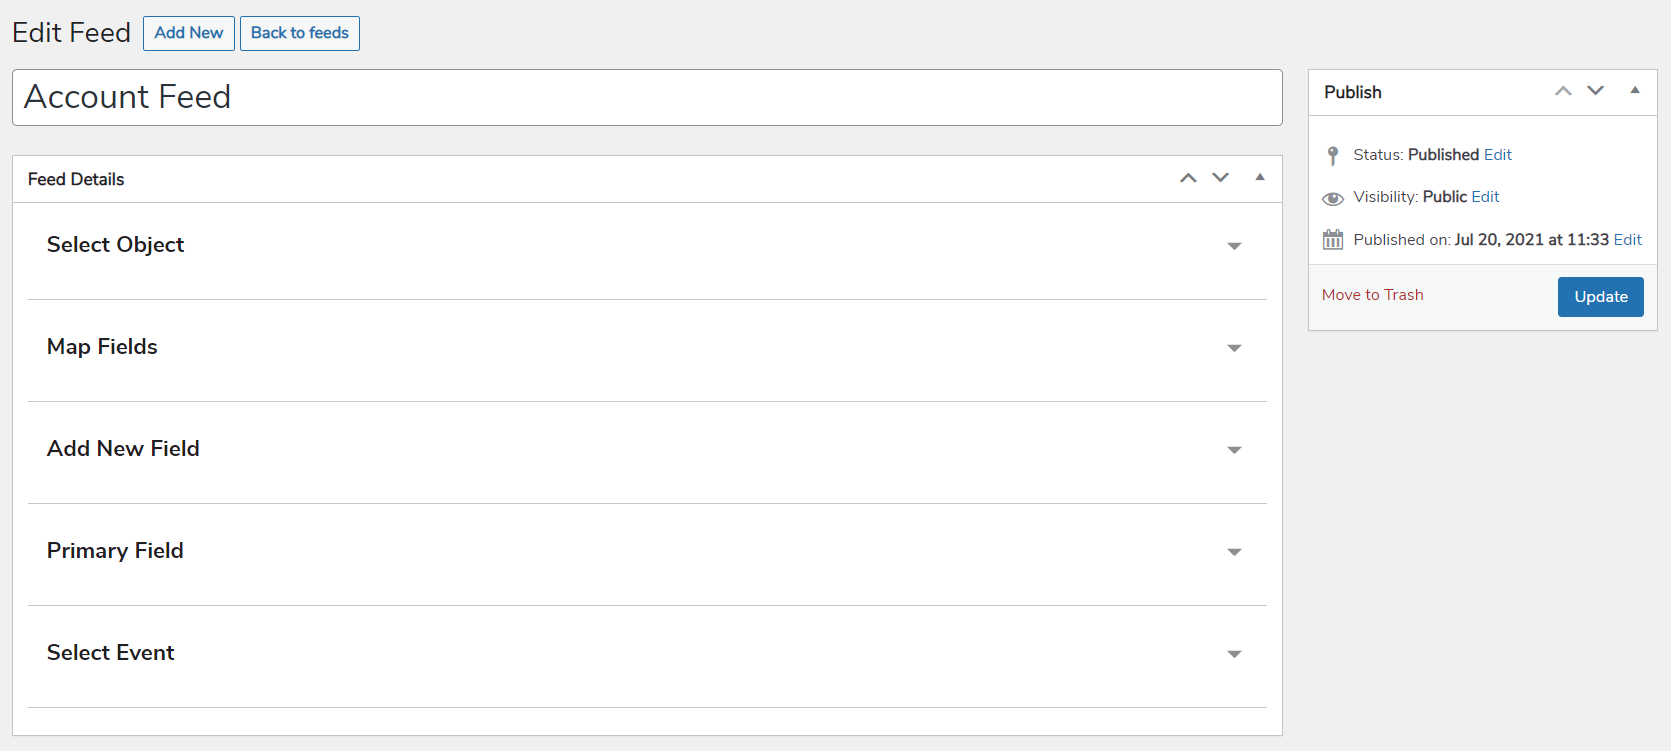Click the Account Feed title field
The image size is (1671, 751).
point(647,97)
